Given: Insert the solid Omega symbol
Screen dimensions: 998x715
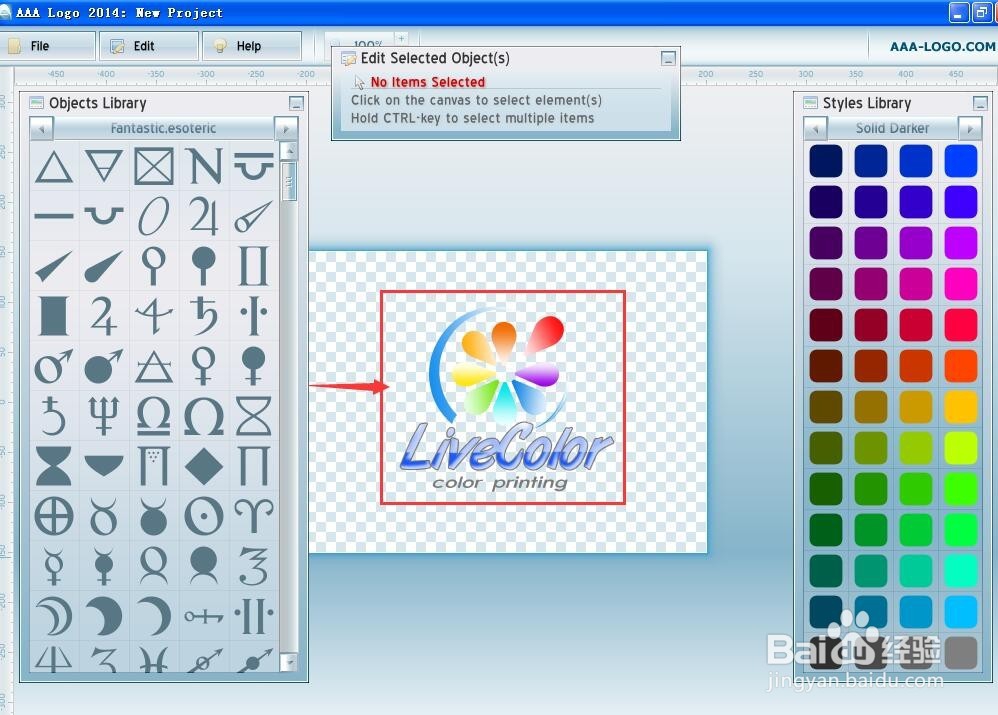Looking at the screenshot, I should click(x=204, y=416).
